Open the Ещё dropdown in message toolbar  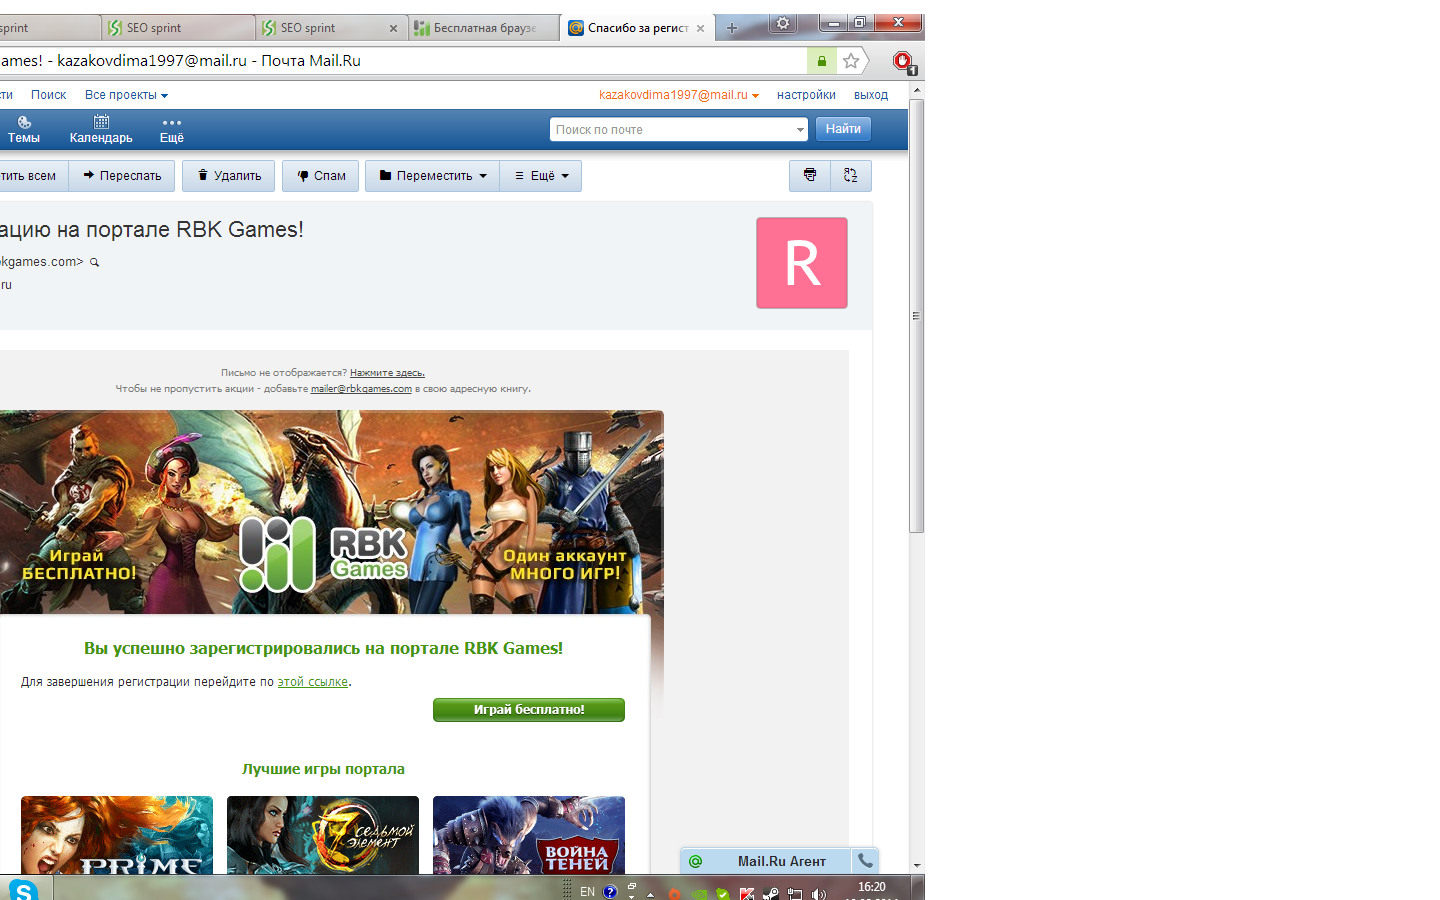[541, 176]
